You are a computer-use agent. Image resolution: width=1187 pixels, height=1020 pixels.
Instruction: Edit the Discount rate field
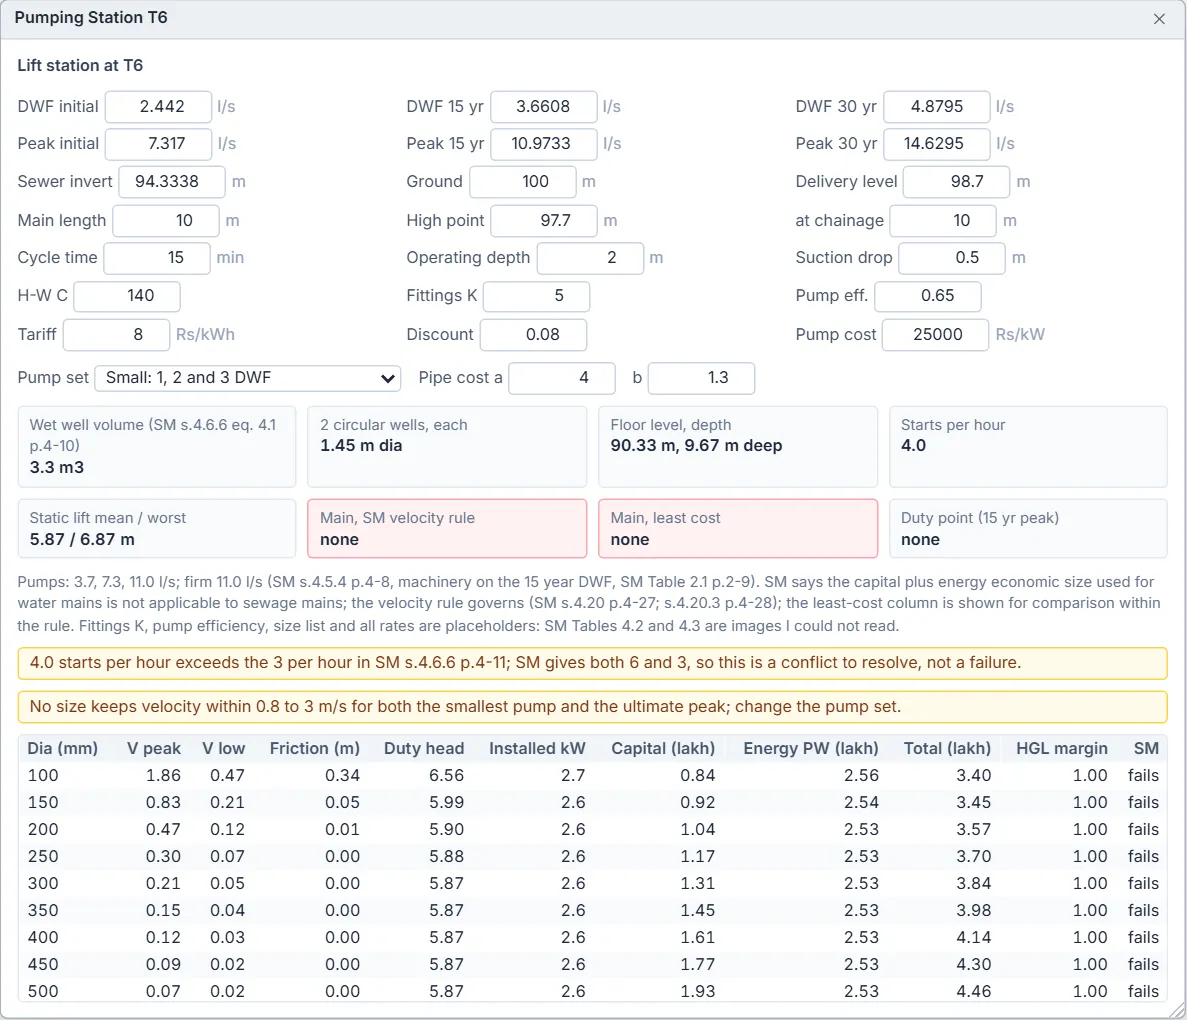[534, 335]
